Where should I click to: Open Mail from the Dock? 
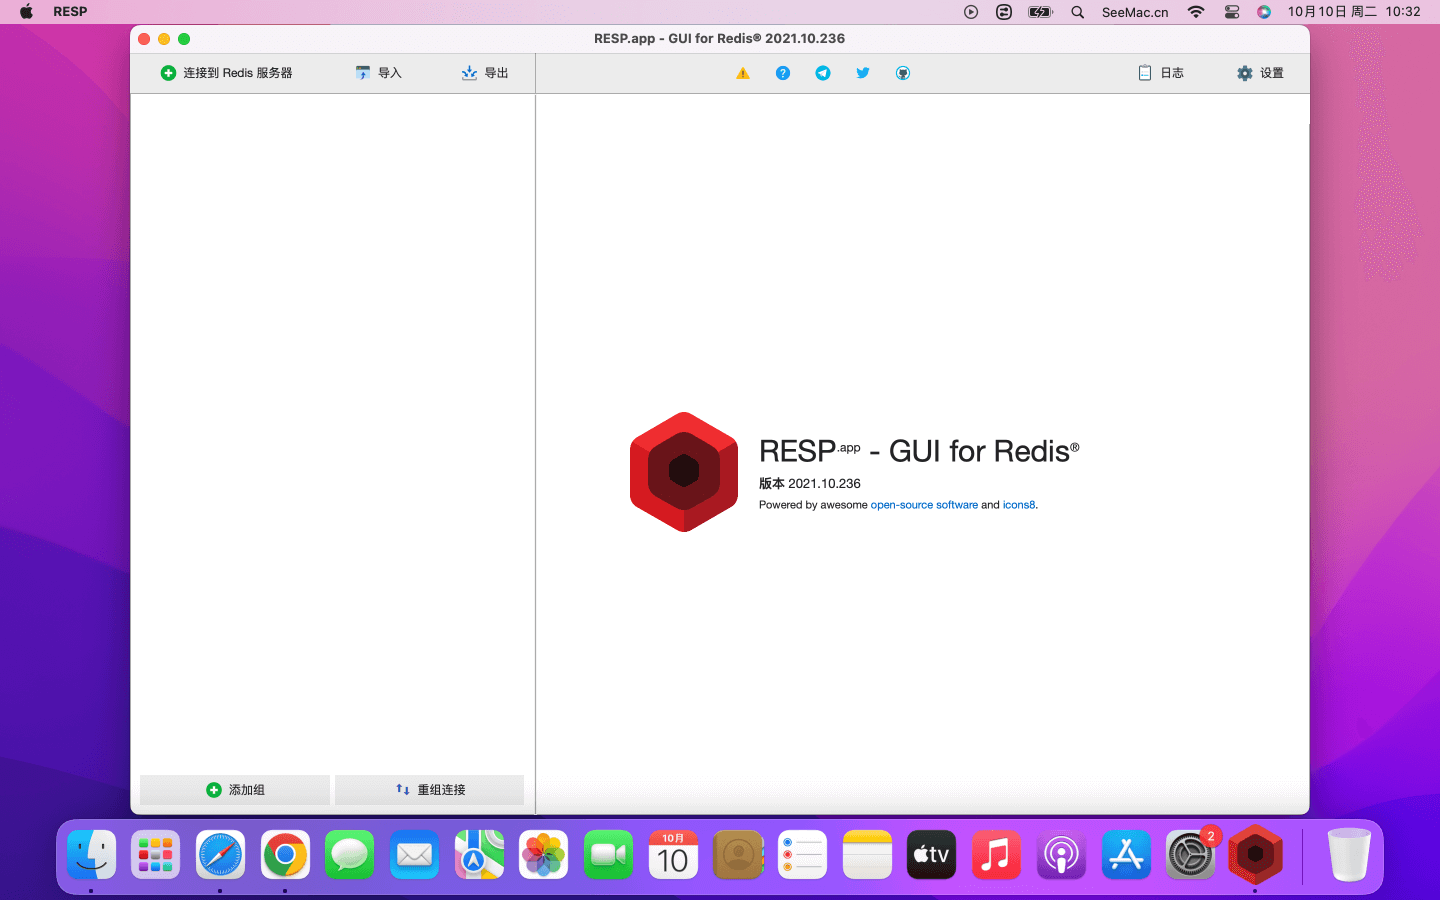tap(414, 855)
